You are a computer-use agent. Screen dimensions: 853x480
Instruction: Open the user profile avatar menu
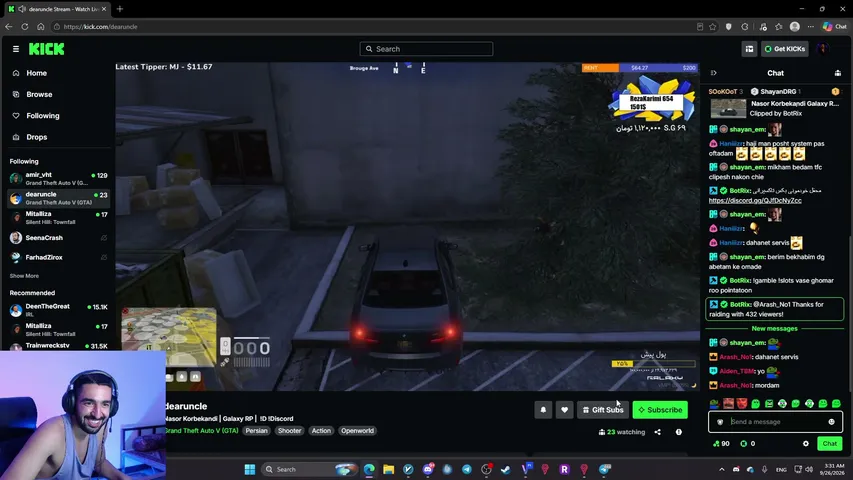(x=823, y=49)
